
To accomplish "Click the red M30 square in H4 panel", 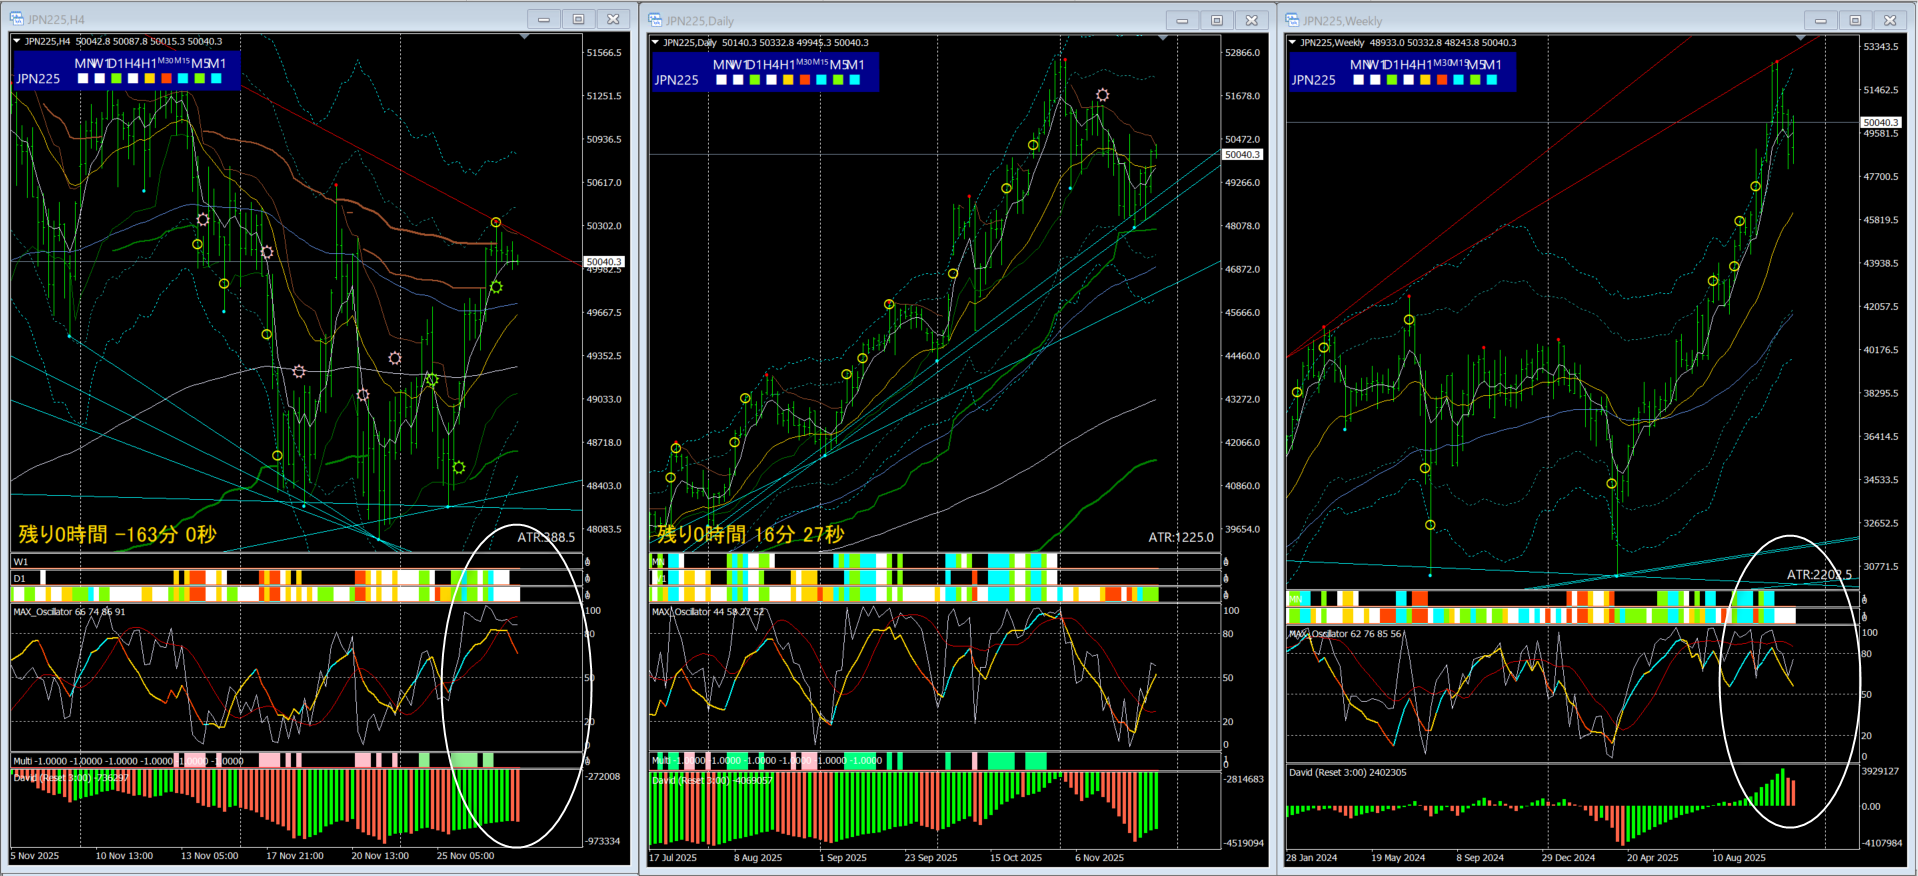I will click(166, 78).
